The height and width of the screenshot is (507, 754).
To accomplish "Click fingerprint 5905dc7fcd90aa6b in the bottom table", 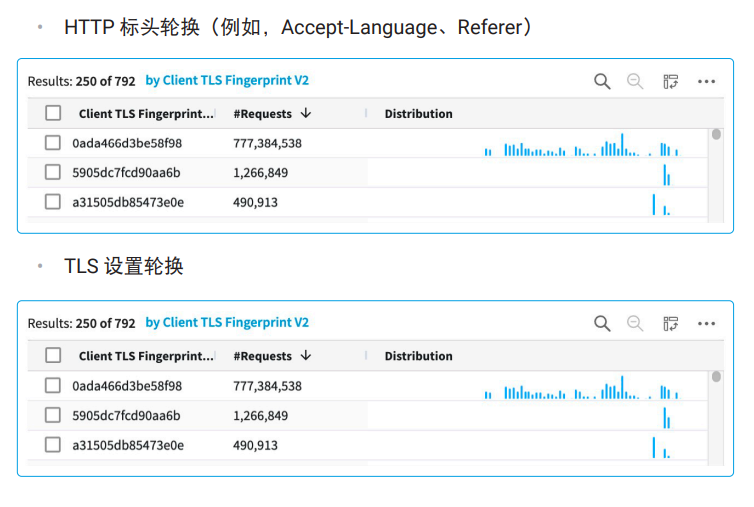I will [x=126, y=416].
